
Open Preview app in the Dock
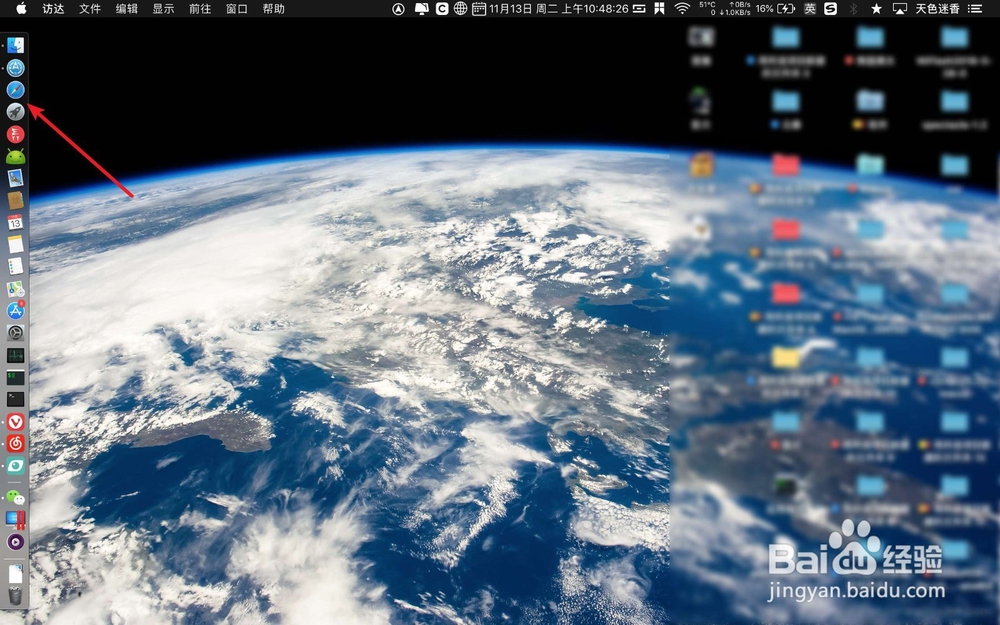pos(15,179)
